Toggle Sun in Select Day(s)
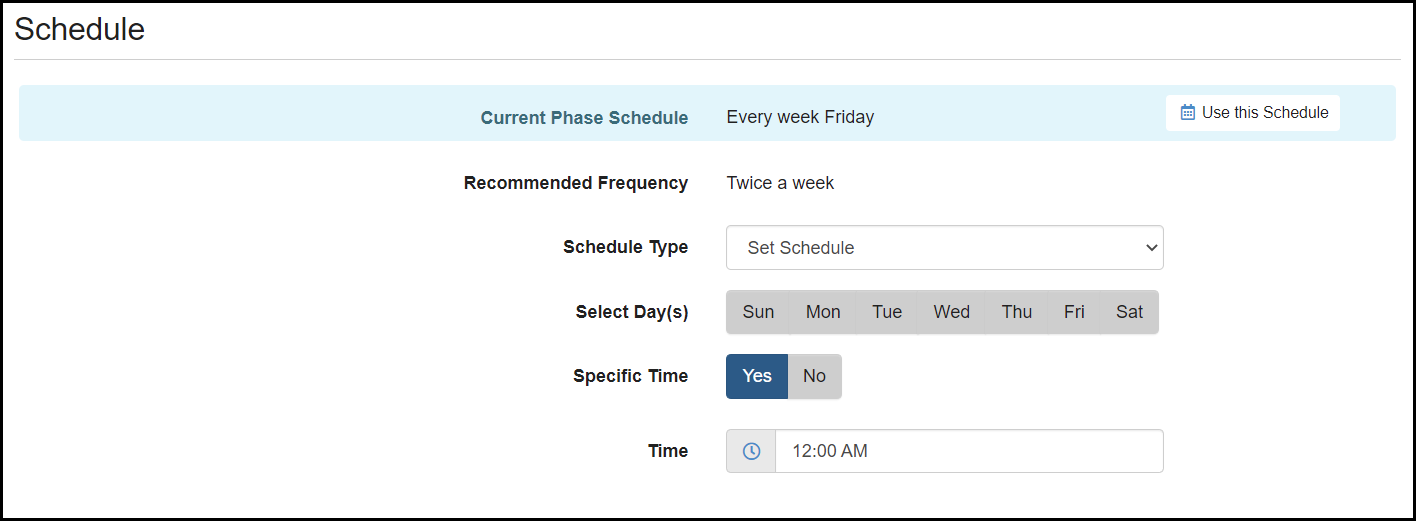 point(758,312)
